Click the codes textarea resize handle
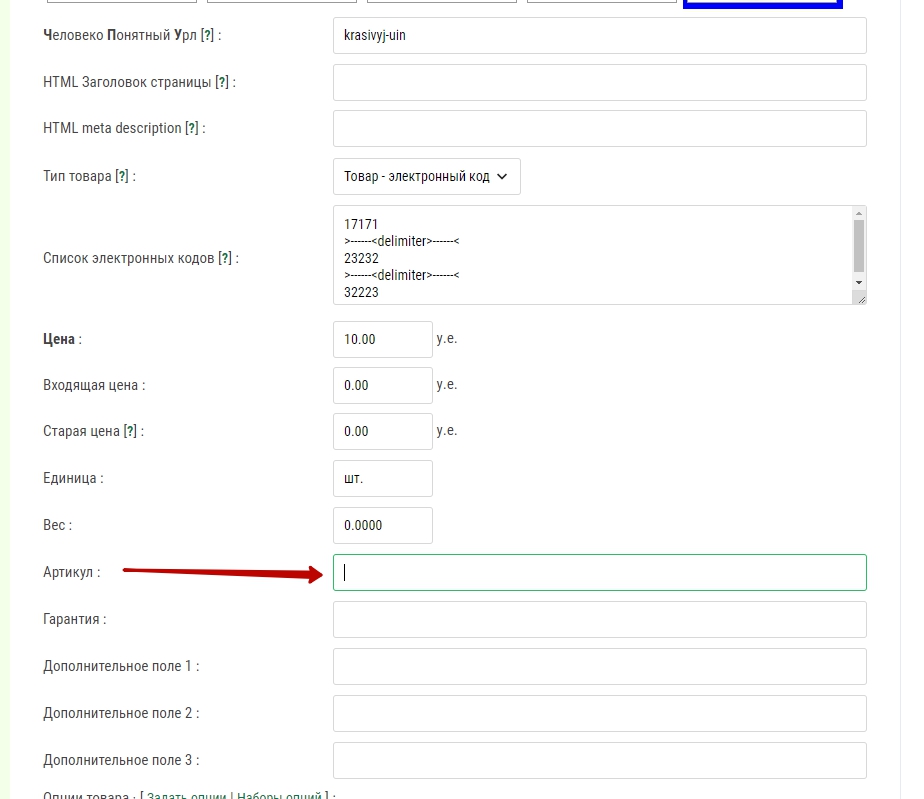Screen dimensions: 924x799 pos(860,298)
